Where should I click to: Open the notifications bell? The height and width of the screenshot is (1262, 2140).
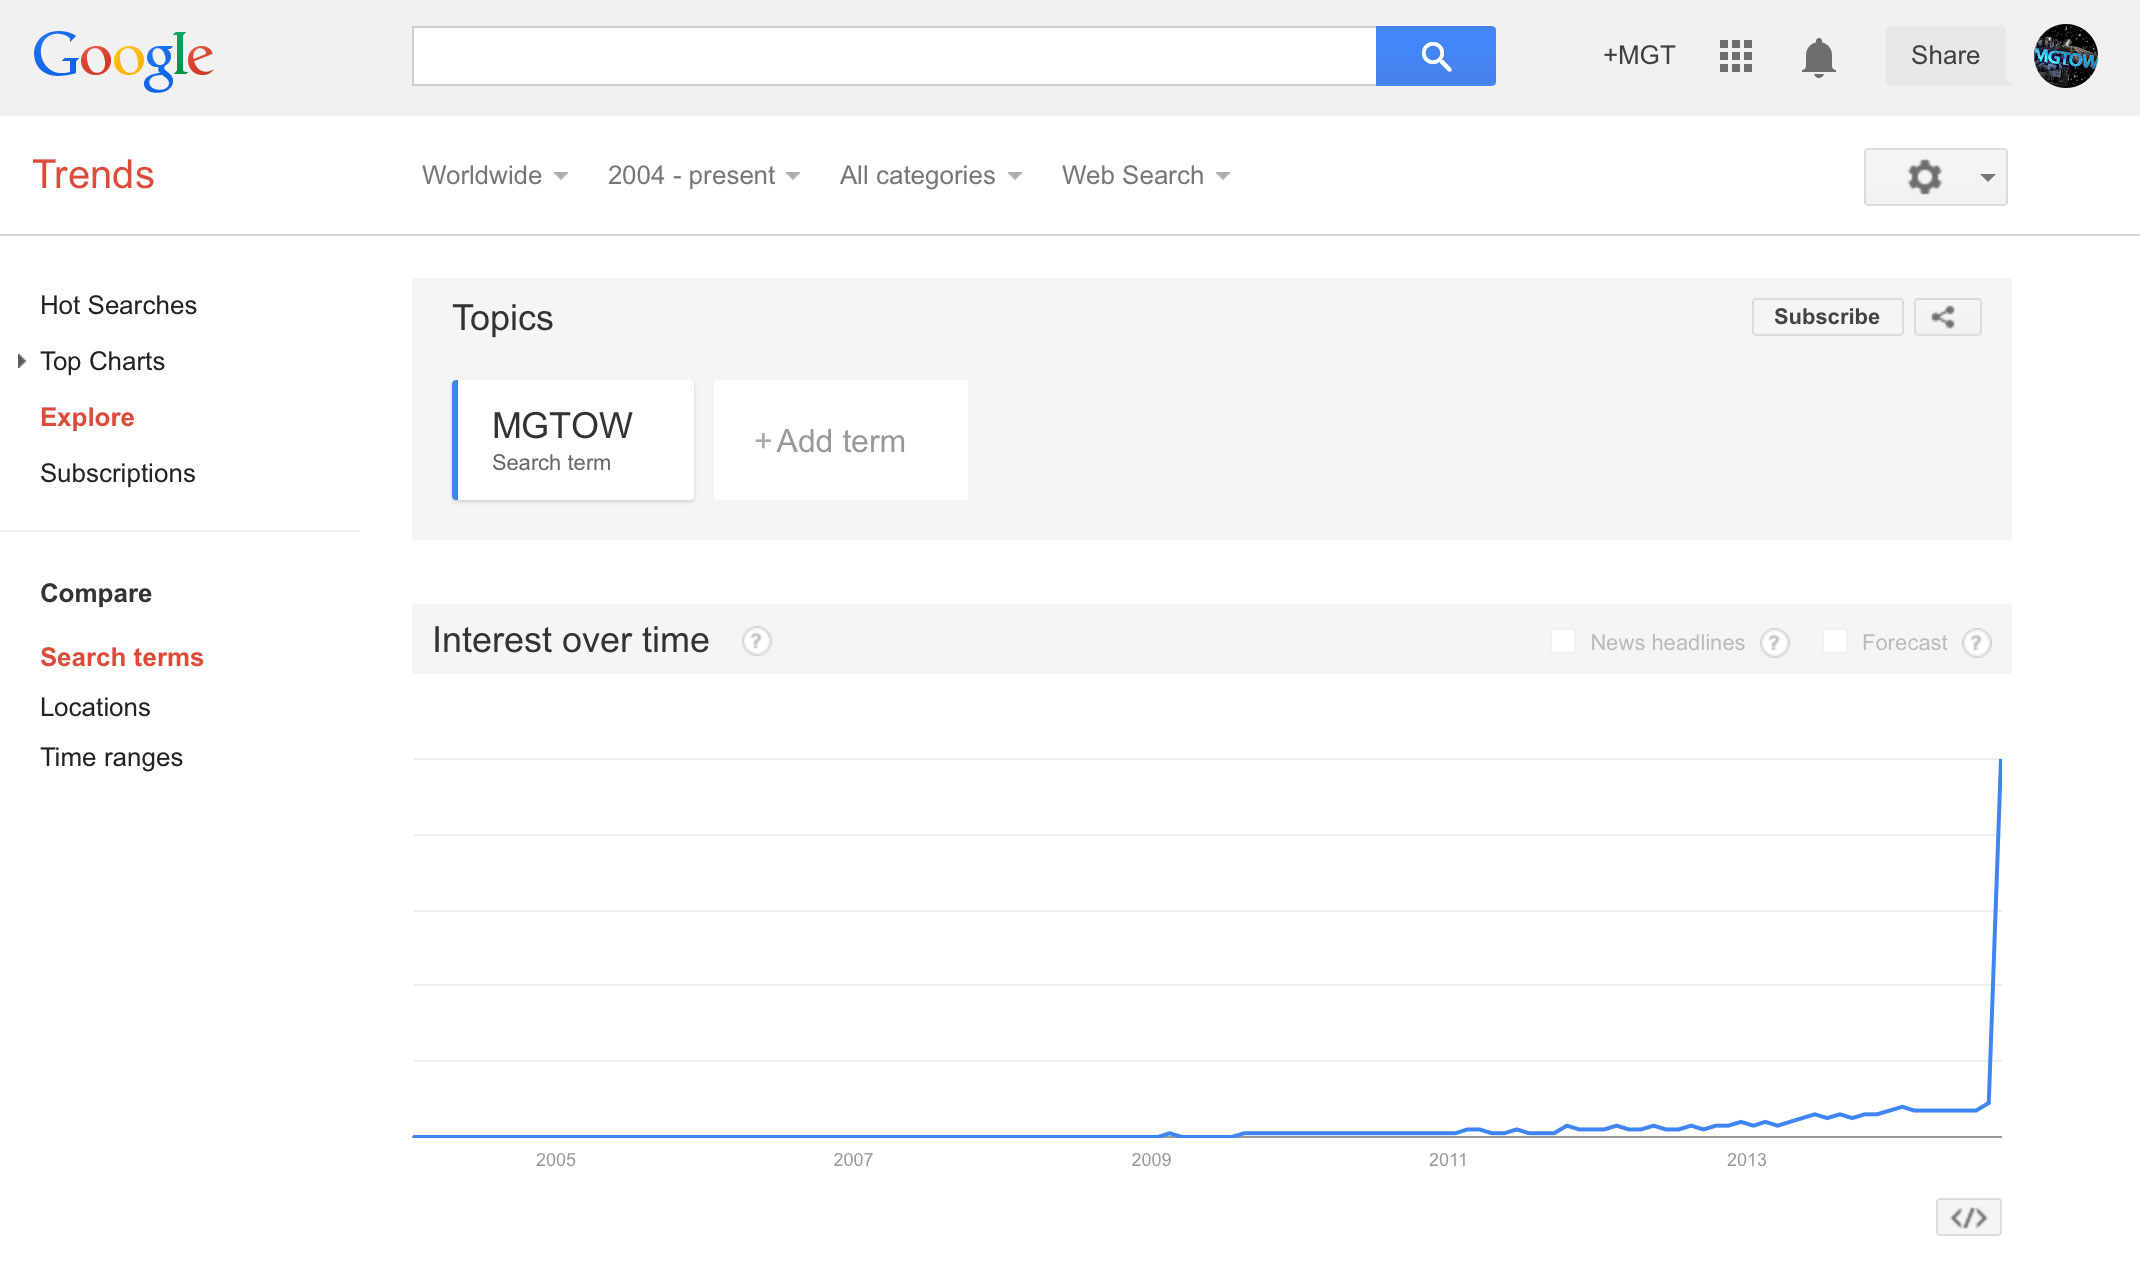(1818, 57)
